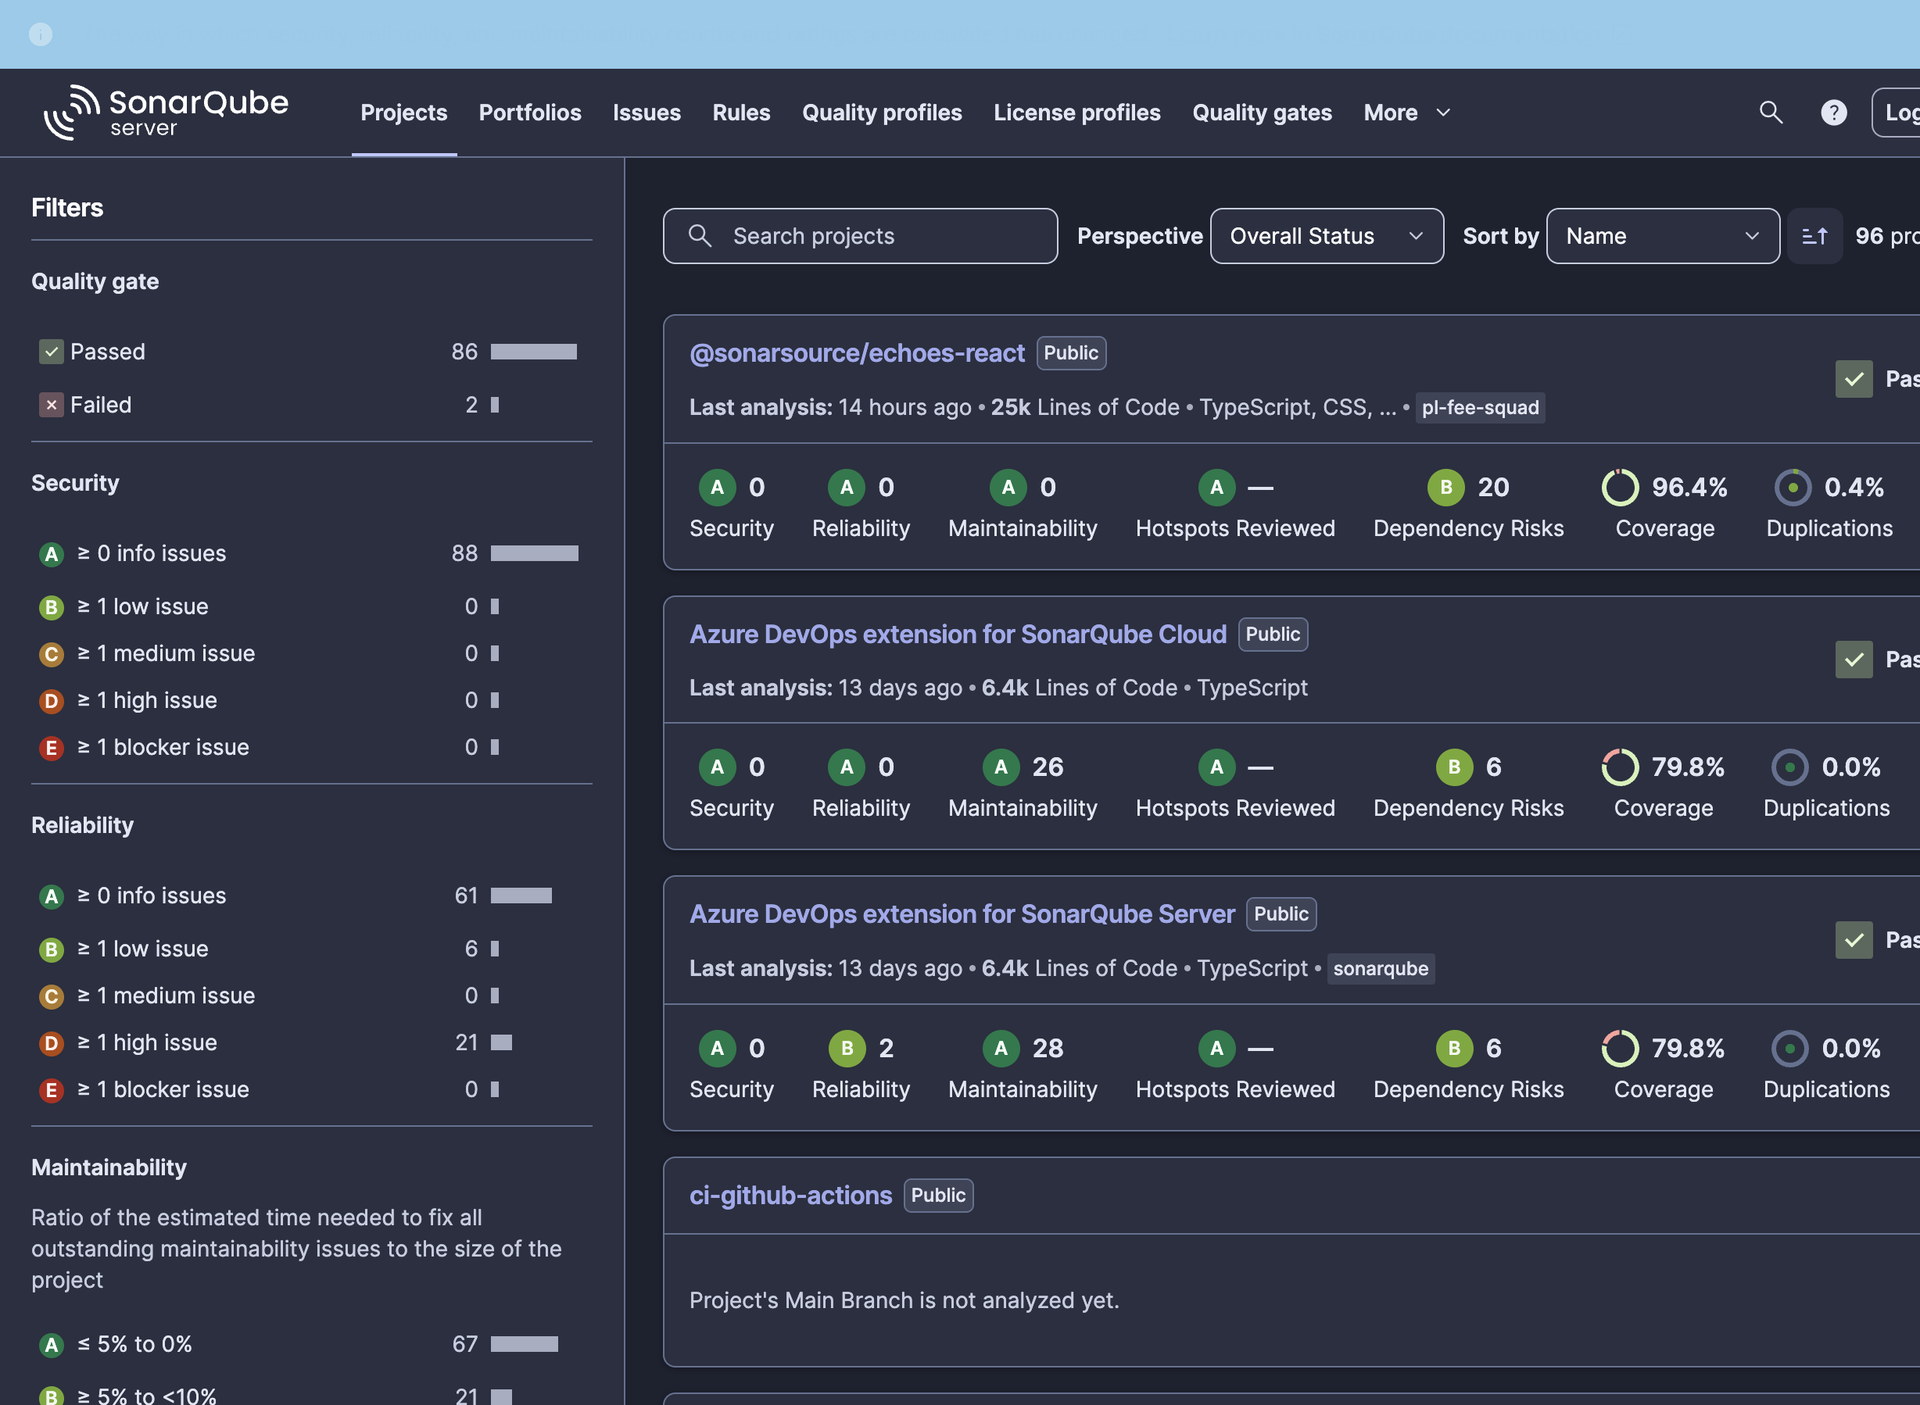Click Maintainability ≤ 5% count bar
Image resolution: width=1920 pixels, height=1405 pixels.
pyautogui.click(x=524, y=1344)
